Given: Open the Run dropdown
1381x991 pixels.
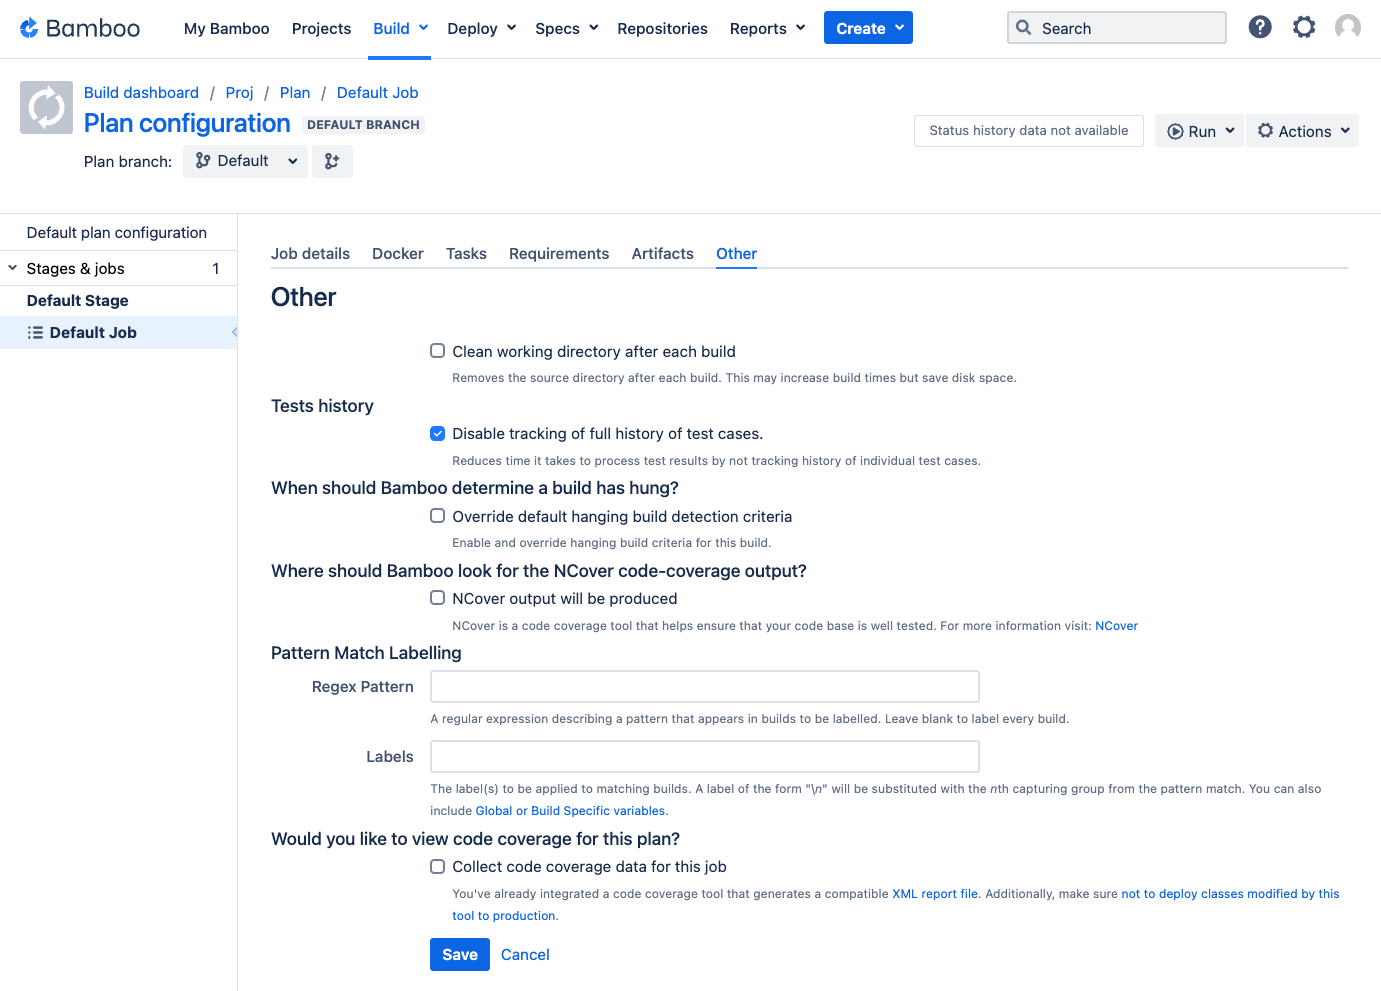Looking at the screenshot, I should [x=1199, y=131].
